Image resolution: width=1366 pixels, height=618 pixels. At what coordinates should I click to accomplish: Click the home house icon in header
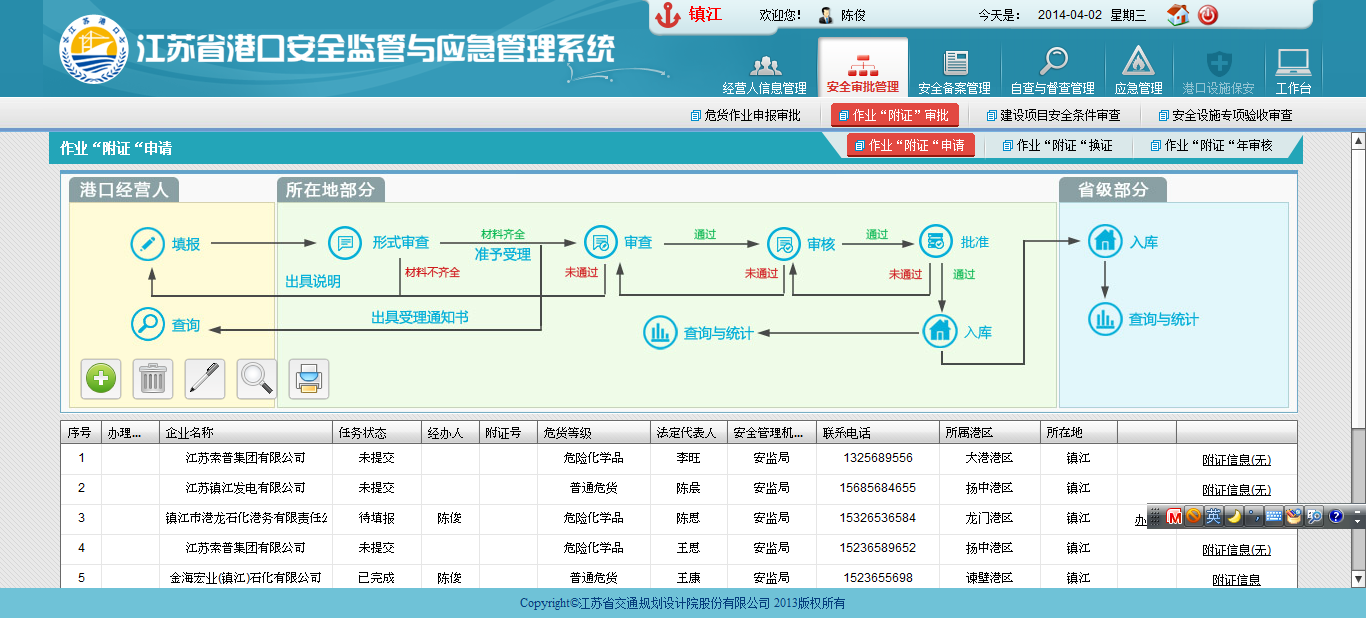coord(1178,15)
